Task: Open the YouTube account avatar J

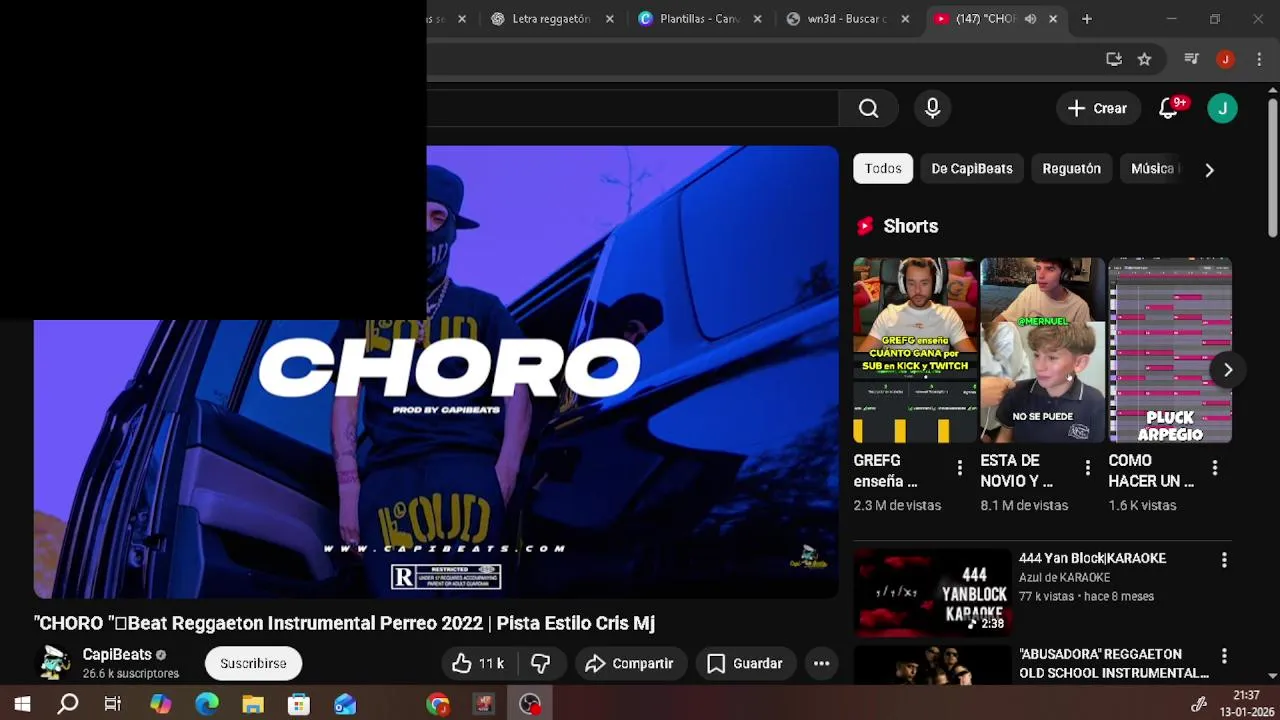Action: (1222, 108)
